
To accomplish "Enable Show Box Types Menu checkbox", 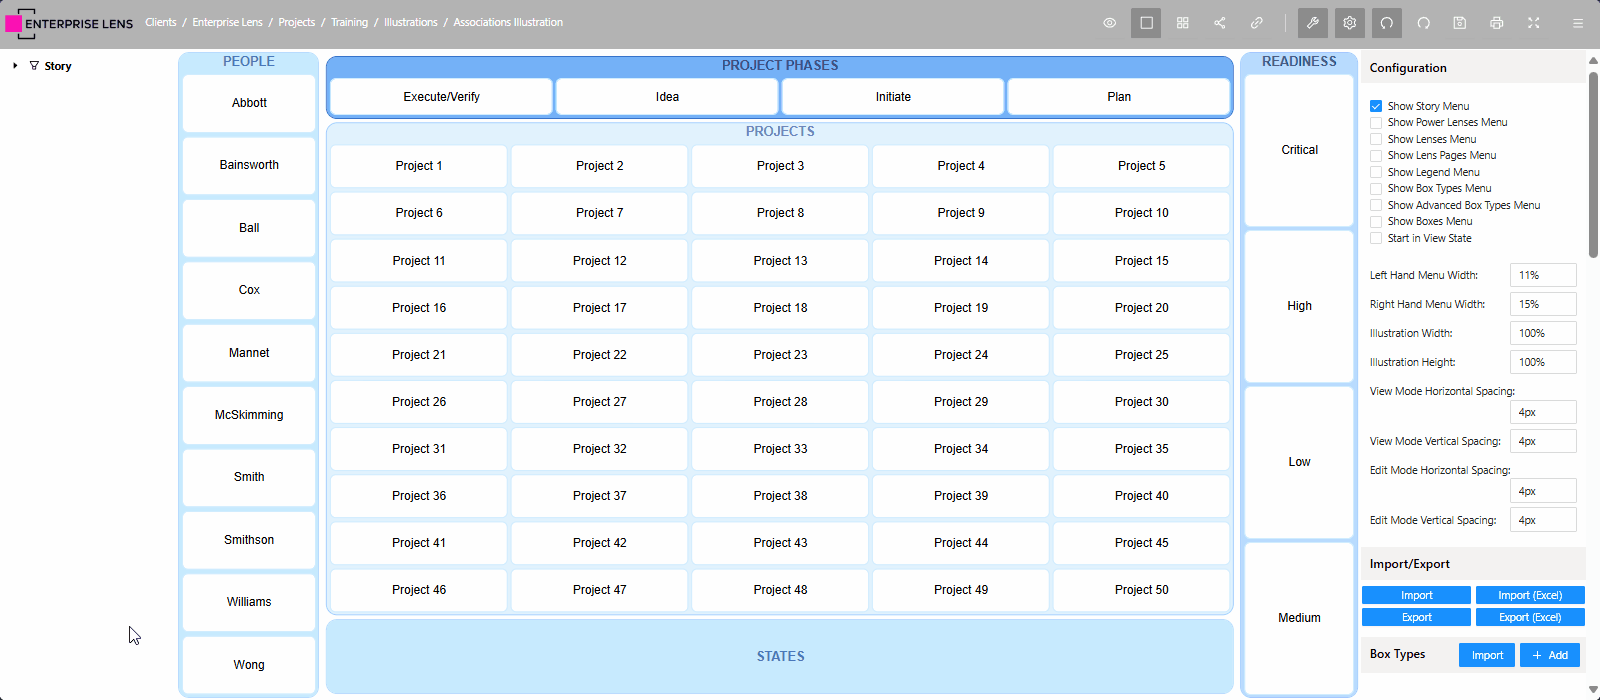I will coord(1376,188).
